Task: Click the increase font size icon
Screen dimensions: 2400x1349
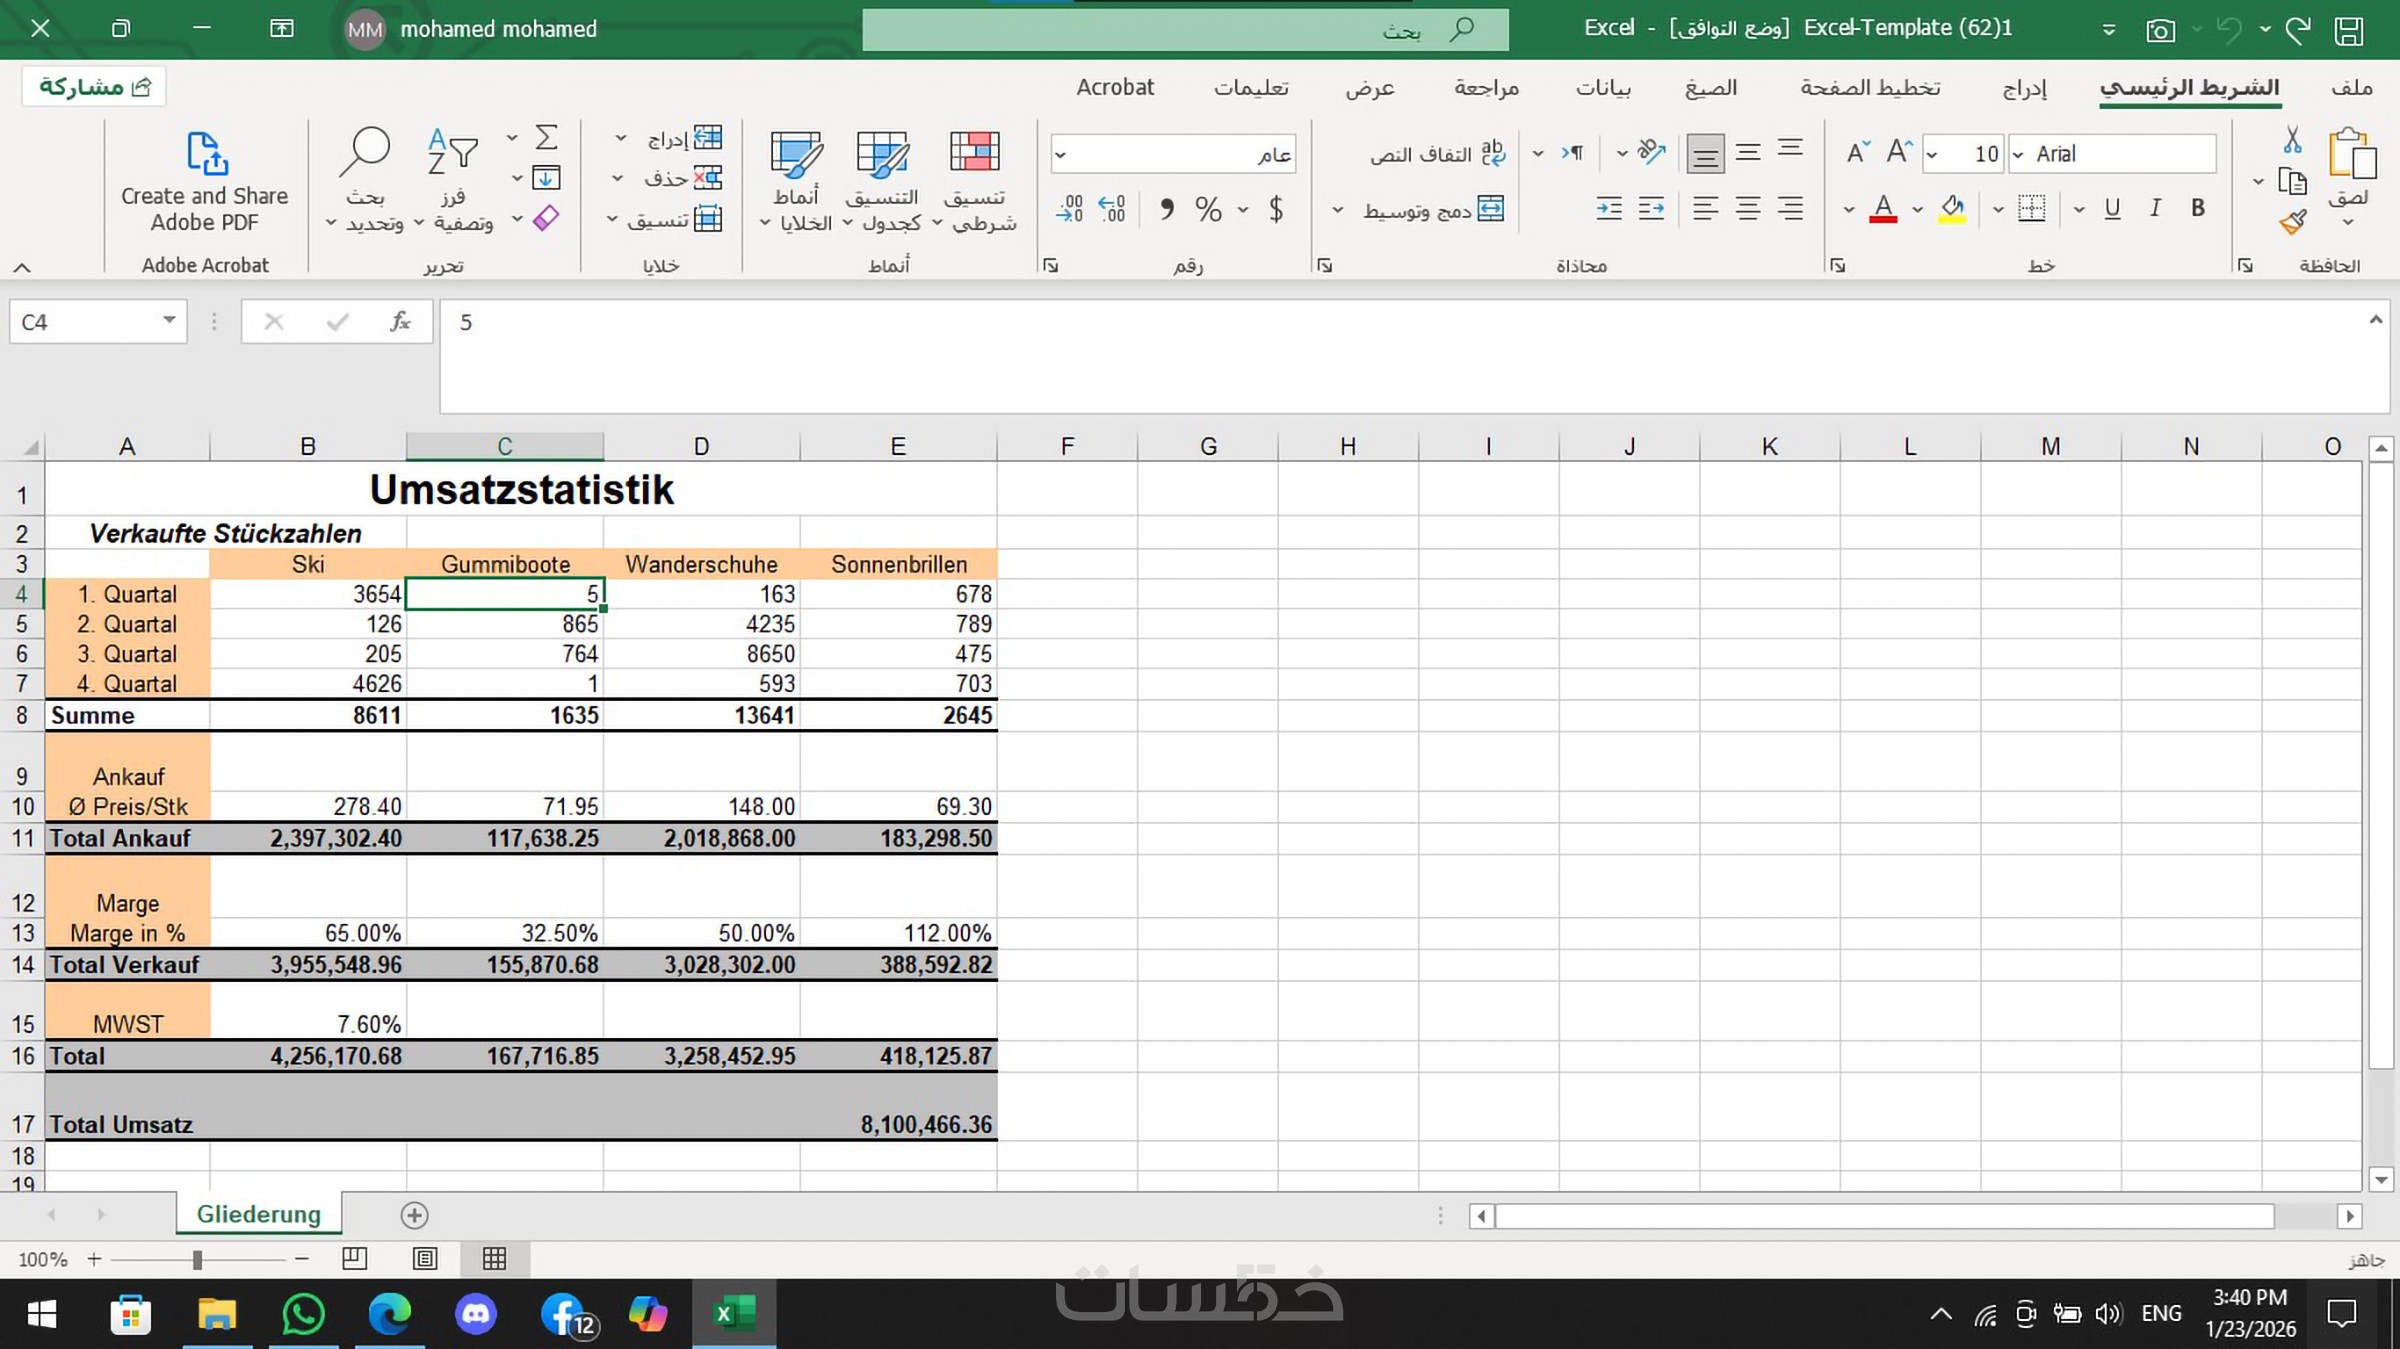Action: point(1898,153)
